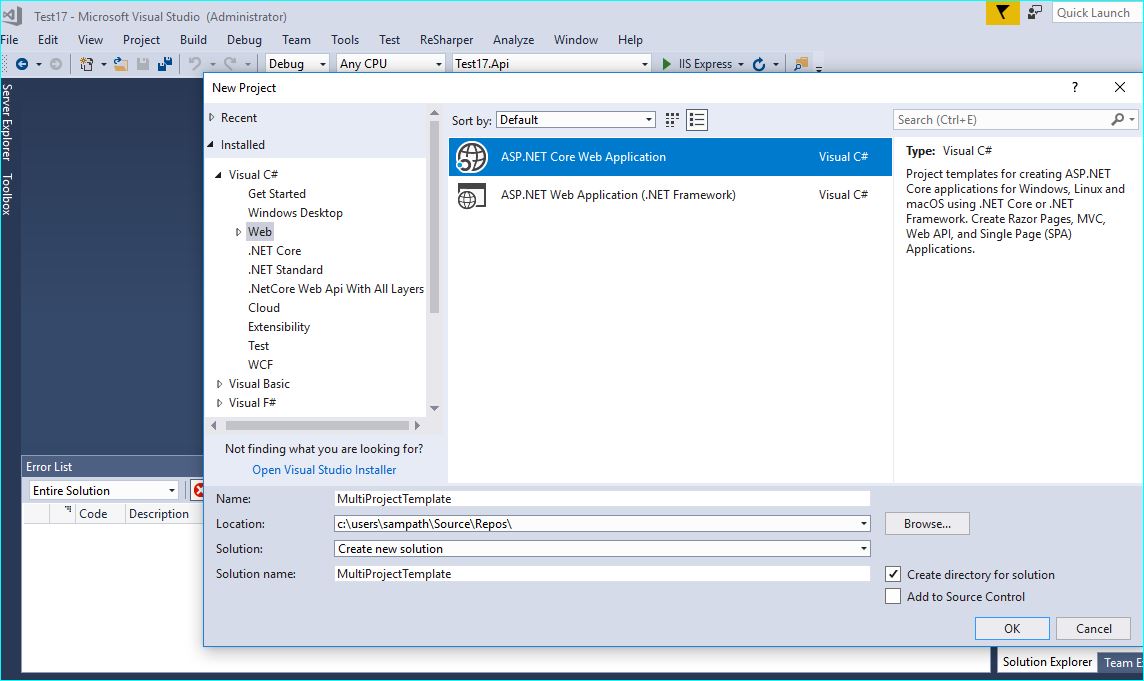Screen dimensions: 1144x681
Task: Open the ReSharper menu
Action: click(446, 40)
